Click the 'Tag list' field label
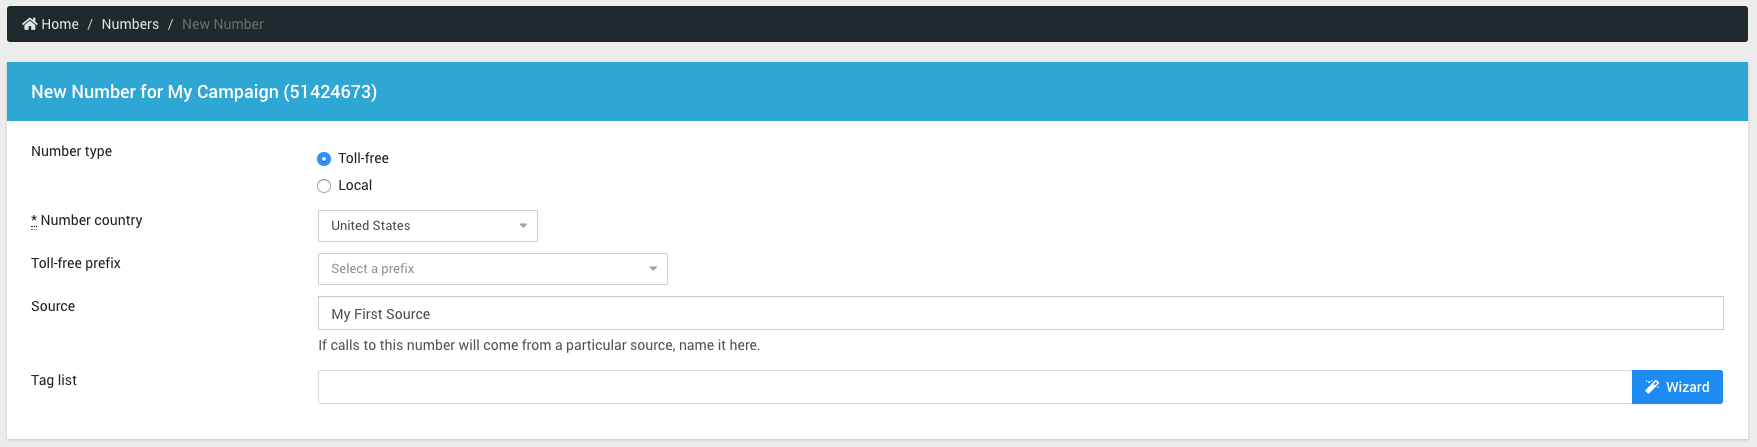This screenshot has width=1757, height=447. click(54, 380)
